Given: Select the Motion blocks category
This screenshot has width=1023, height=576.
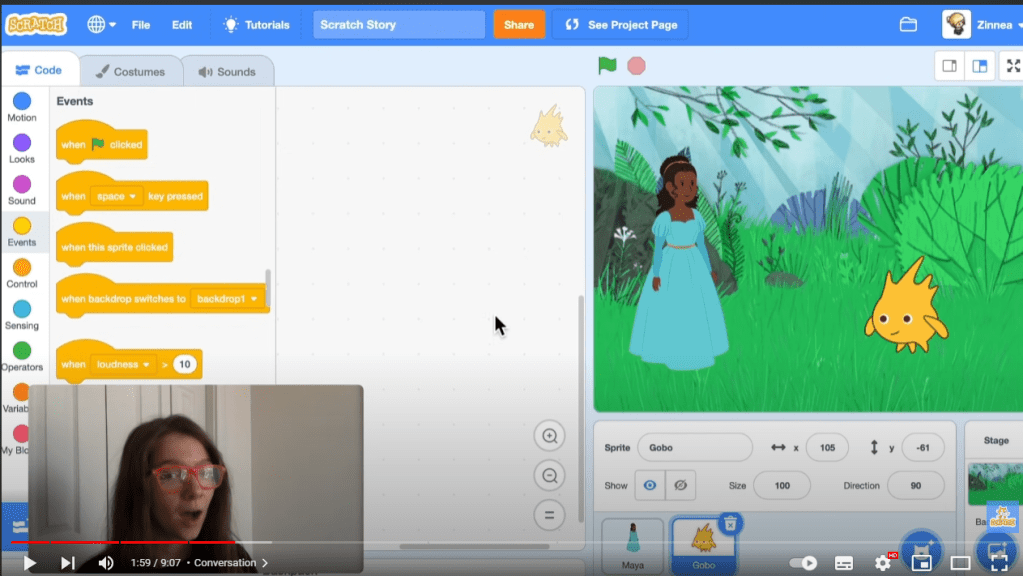Looking at the screenshot, I should [22, 108].
